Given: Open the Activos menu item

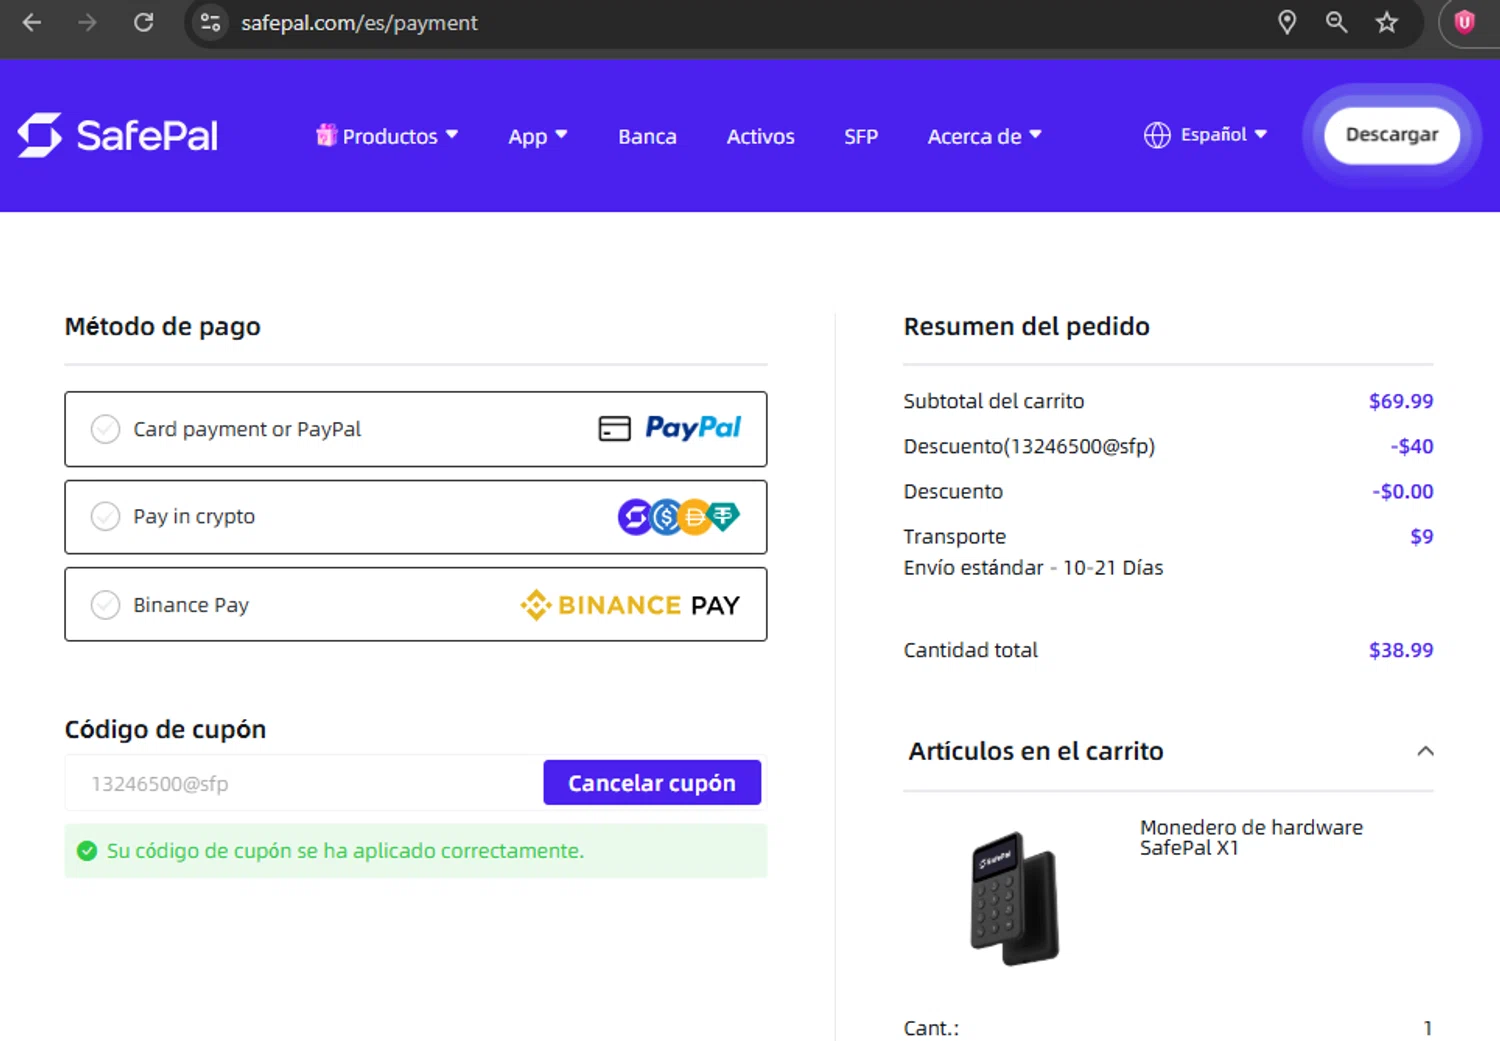Looking at the screenshot, I should pyautogui.click(x=760, y=136).
